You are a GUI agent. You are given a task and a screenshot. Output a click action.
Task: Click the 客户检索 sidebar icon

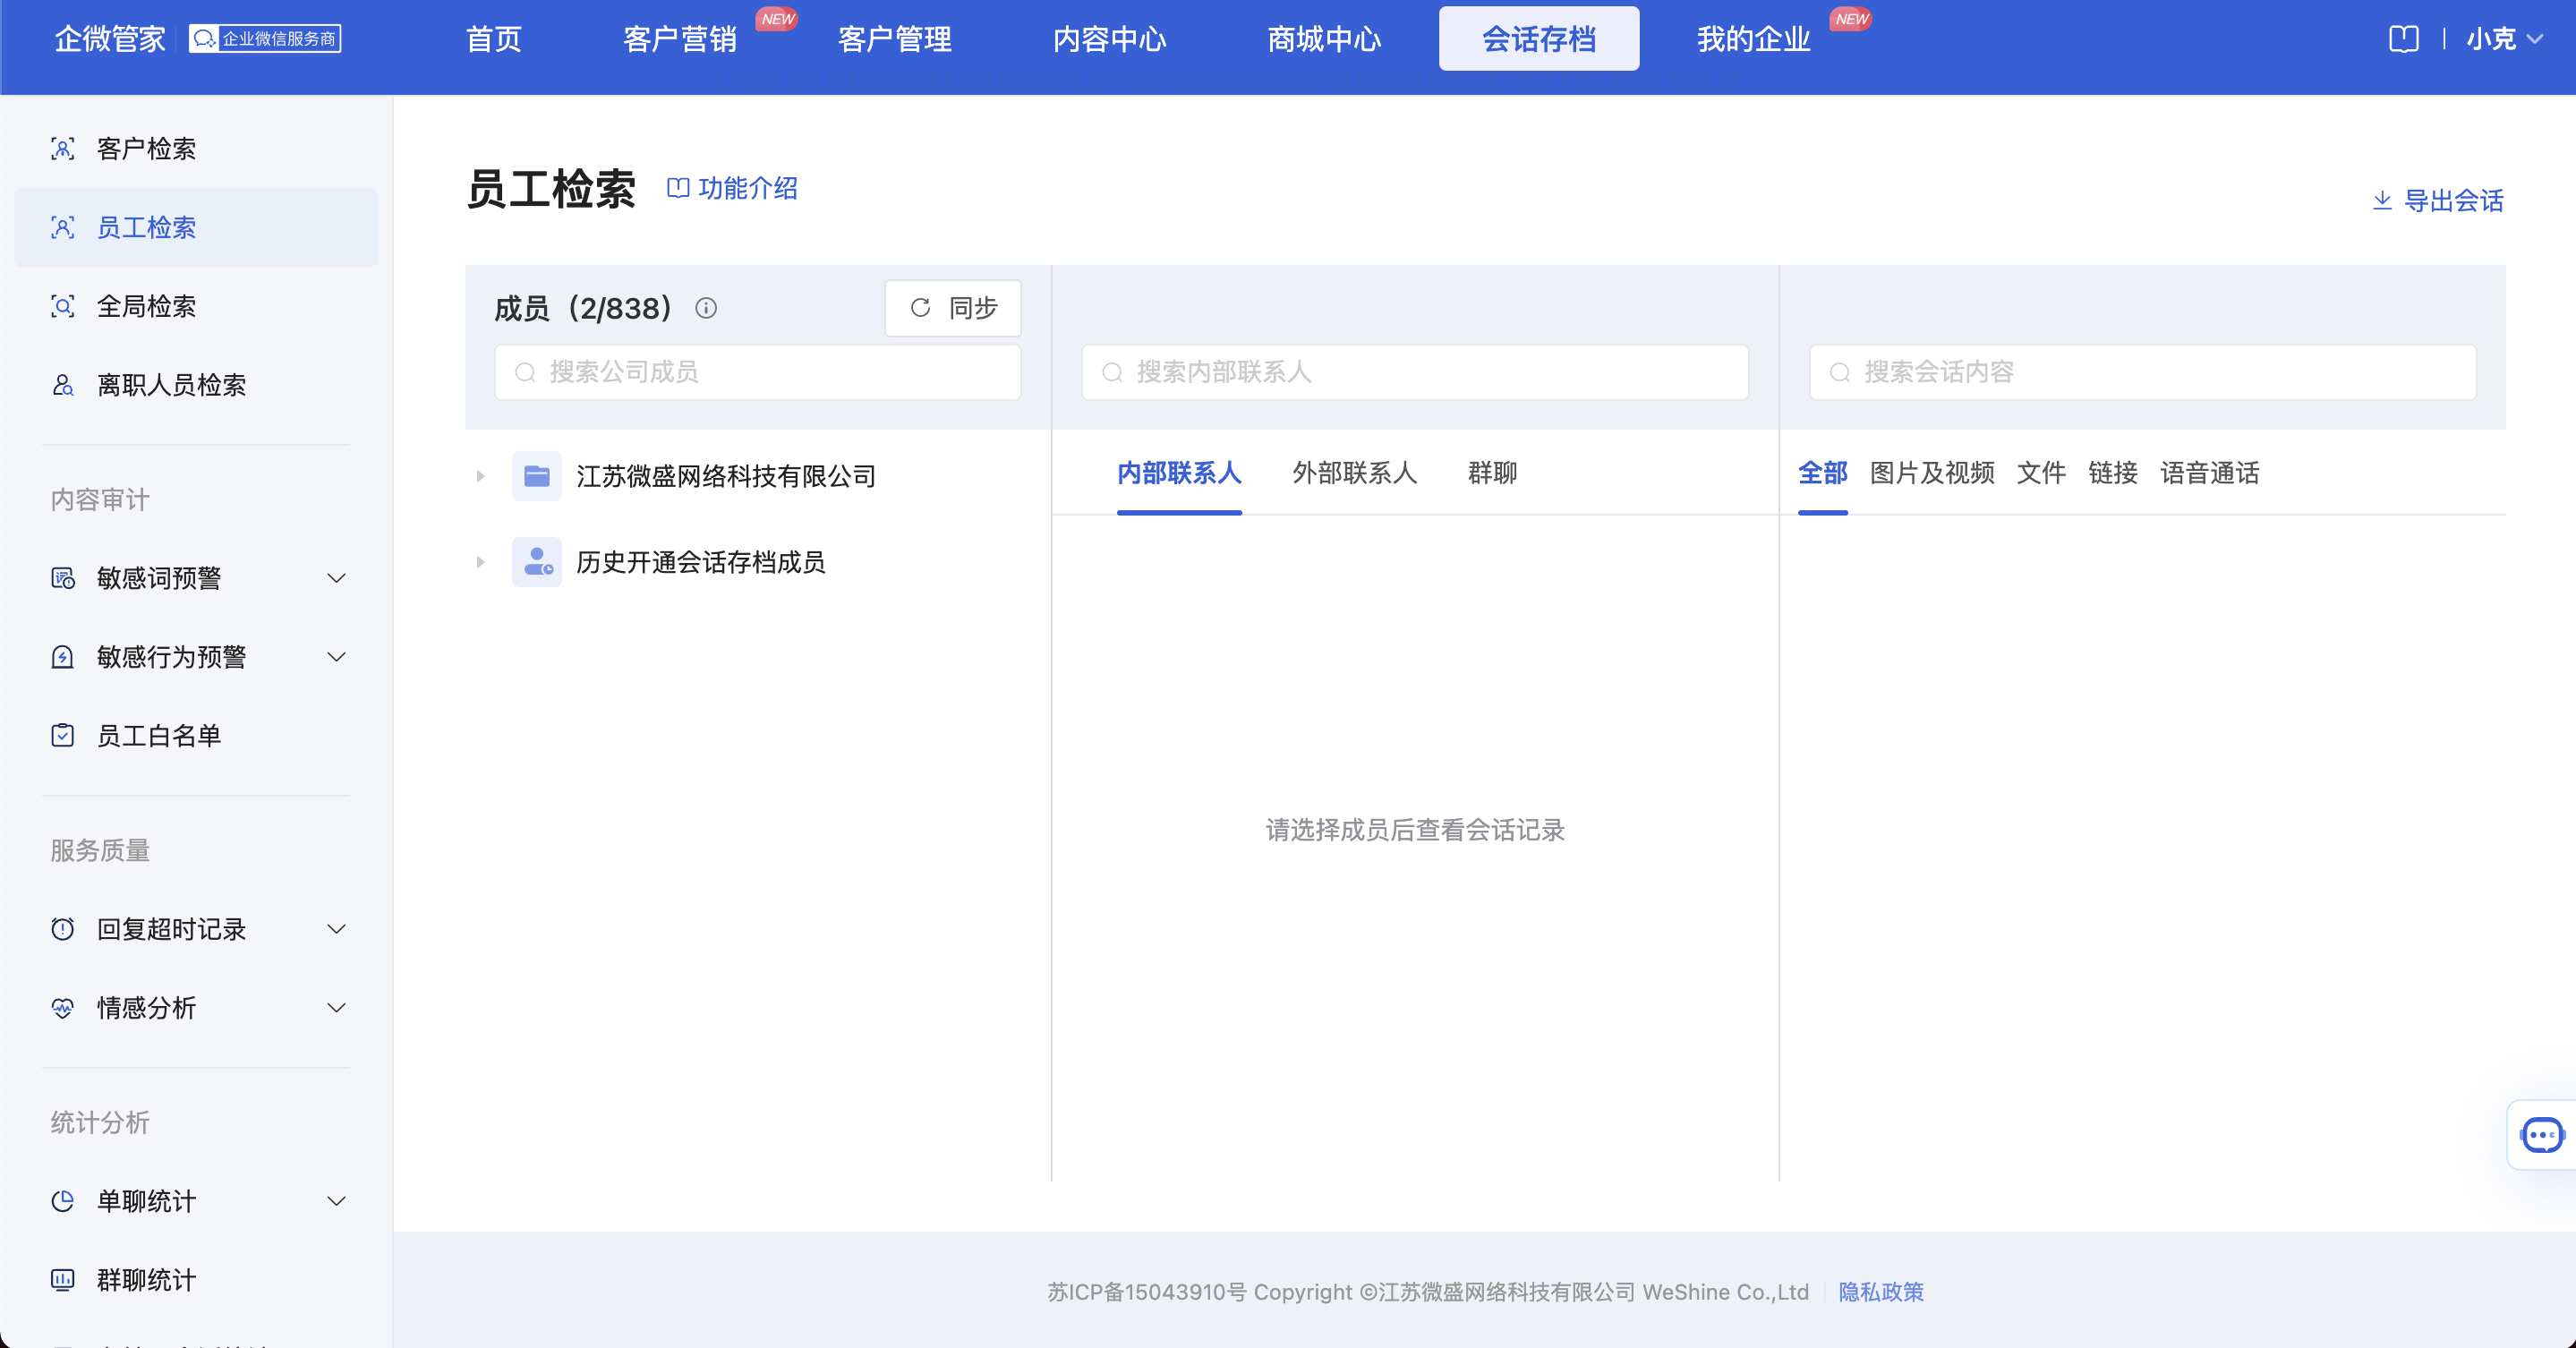click(x=63, y=149)
